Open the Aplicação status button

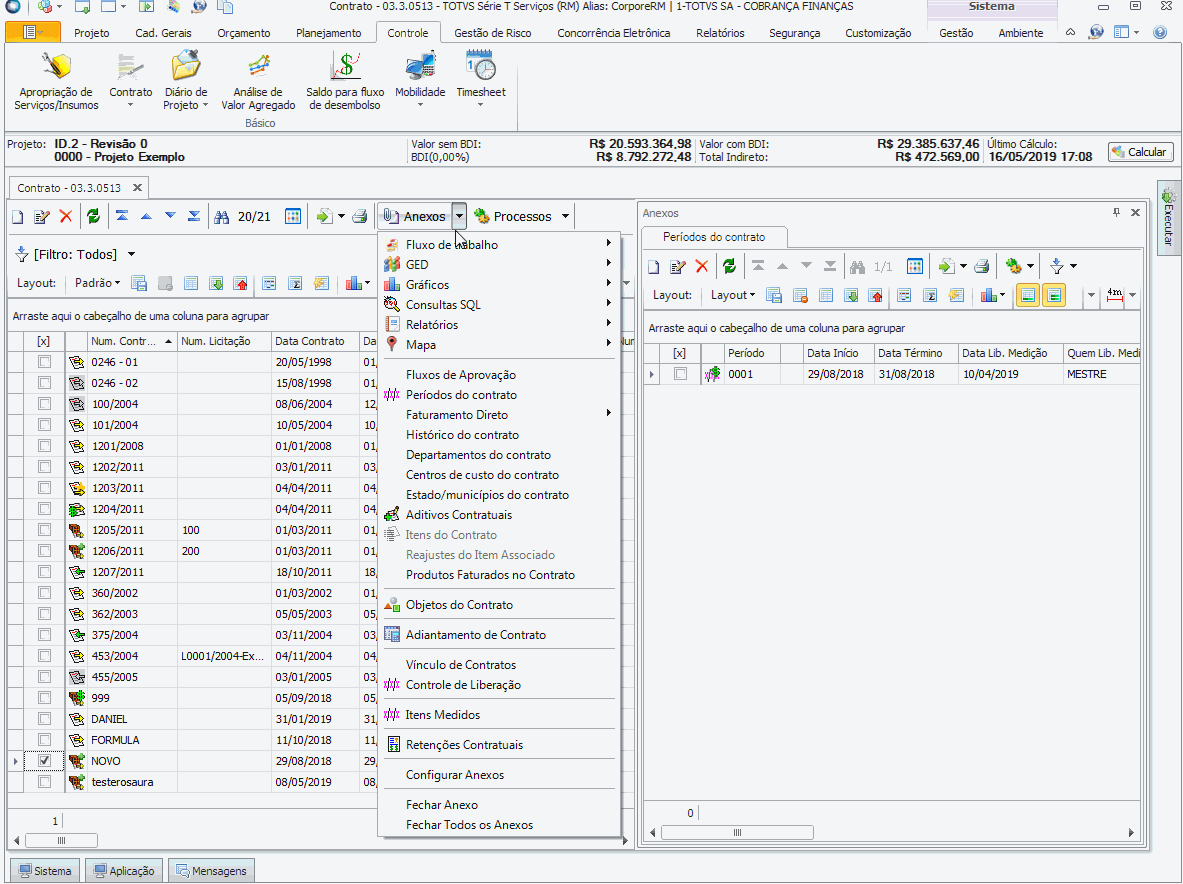[124, 870]
